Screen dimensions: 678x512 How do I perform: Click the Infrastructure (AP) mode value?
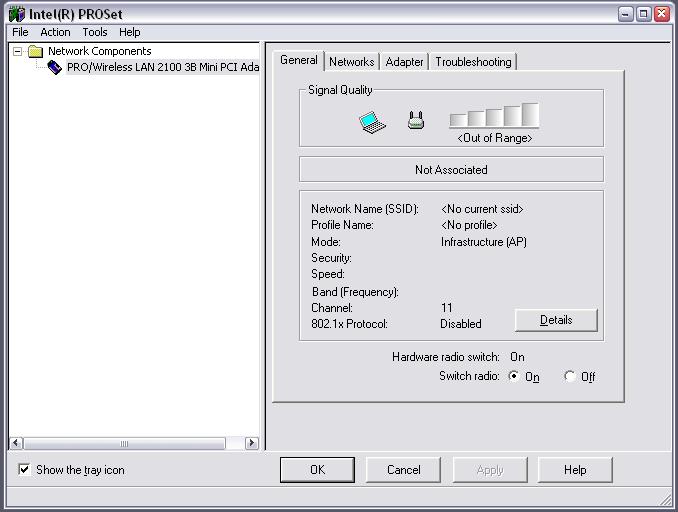484,242
